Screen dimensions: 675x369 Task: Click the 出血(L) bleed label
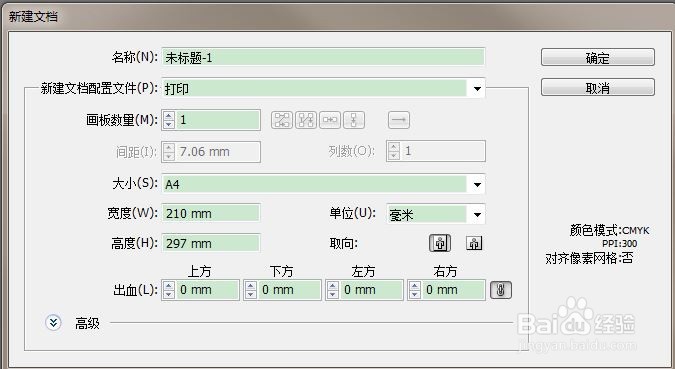(135, 290)
